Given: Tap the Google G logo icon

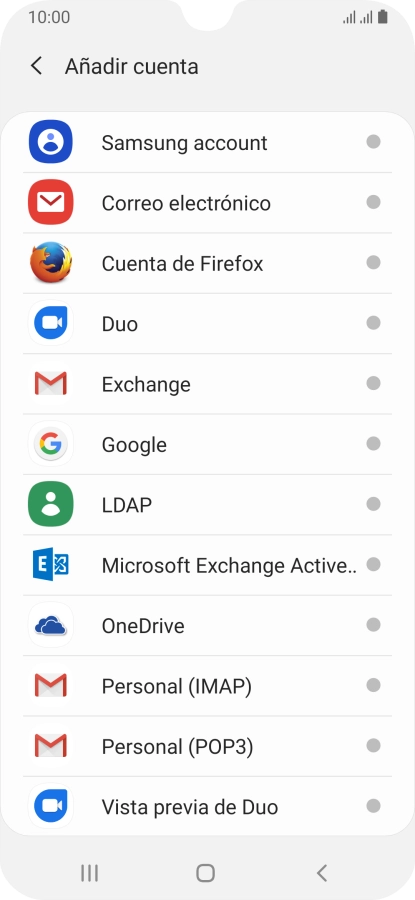Looking at the screenshot, I should tap(51, 444).
